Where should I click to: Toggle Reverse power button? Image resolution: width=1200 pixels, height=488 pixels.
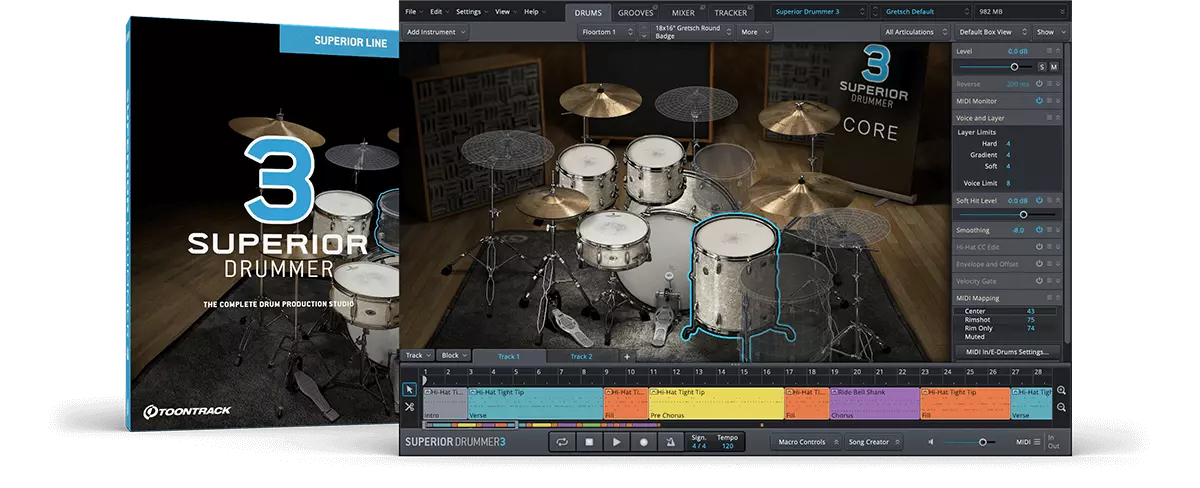[1039, 84]
